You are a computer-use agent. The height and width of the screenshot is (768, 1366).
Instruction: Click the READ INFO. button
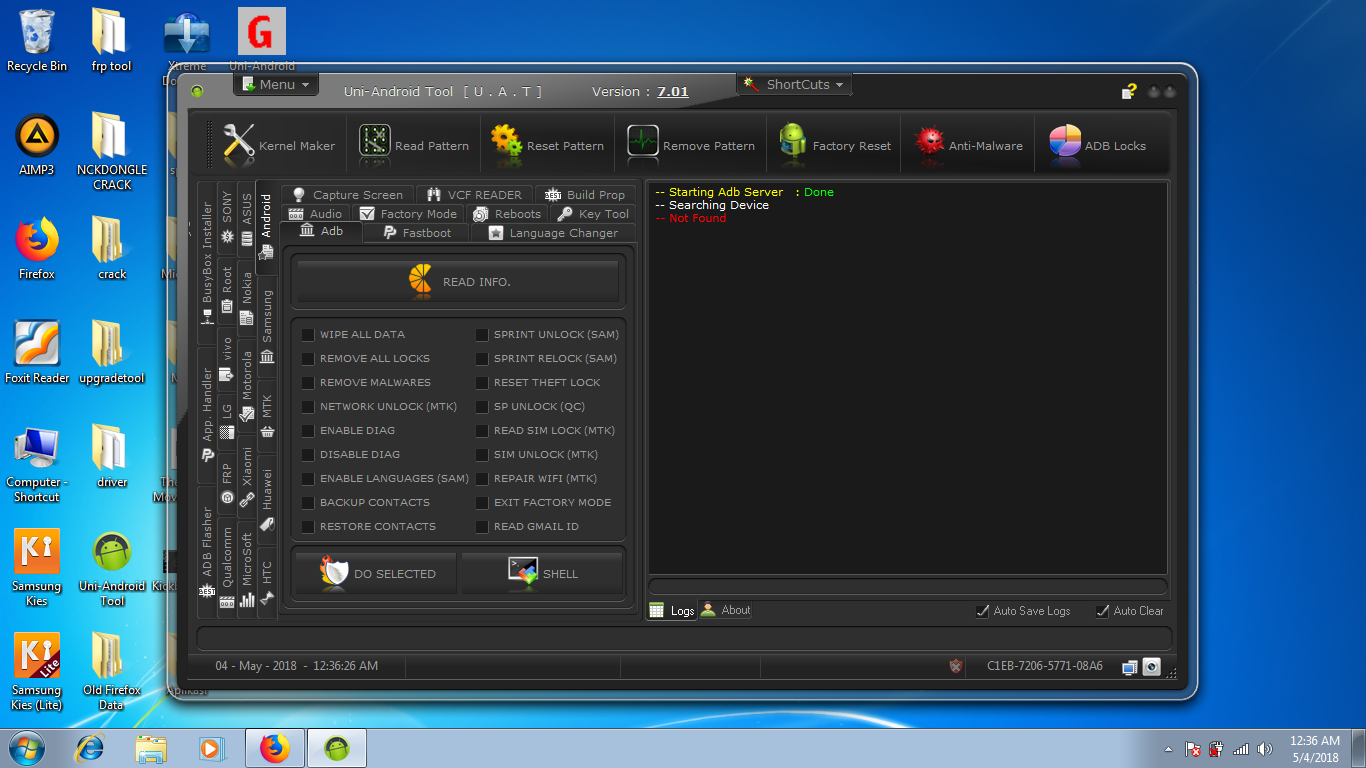click(x=460, y=281)
